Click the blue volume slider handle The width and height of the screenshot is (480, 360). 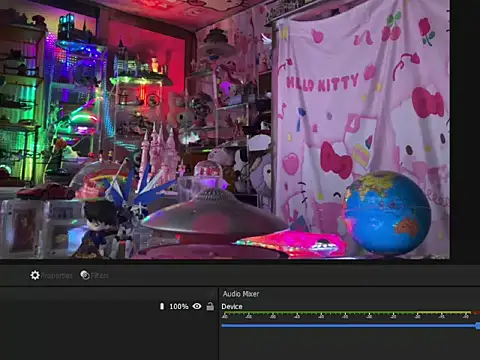click(478, 326)
